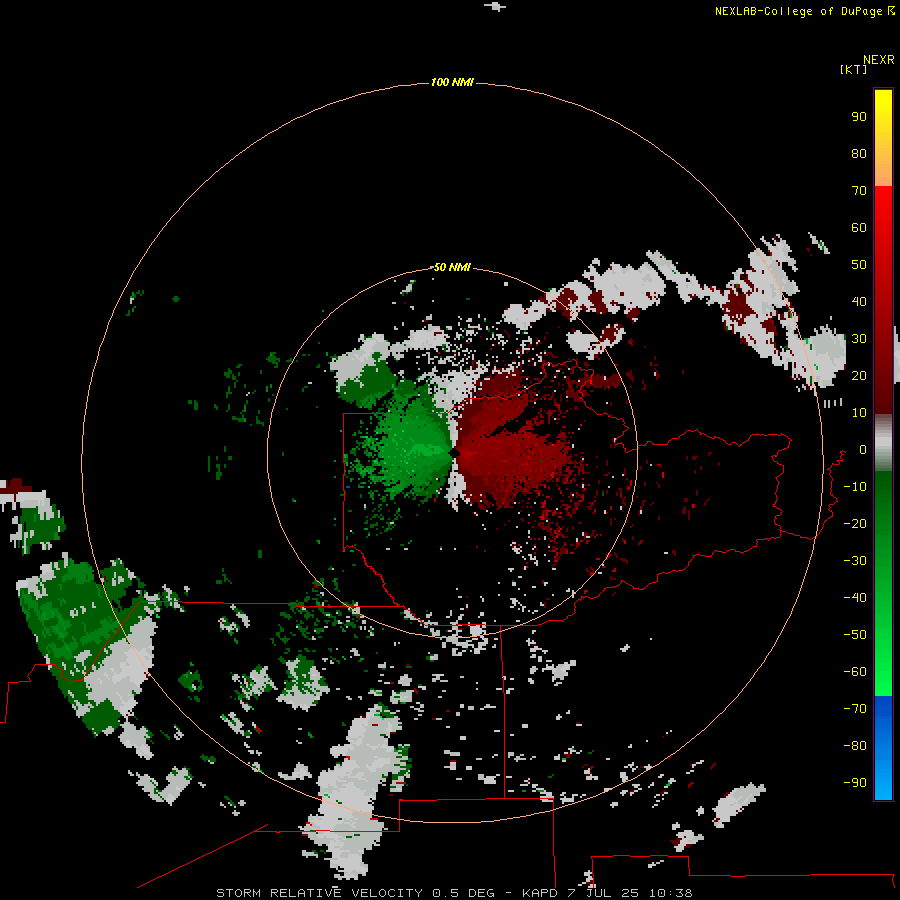The width and height of the screenshot is (900, 900).
Task: Click the [KT] units label above scale
Action: click(x=853, y=69)
